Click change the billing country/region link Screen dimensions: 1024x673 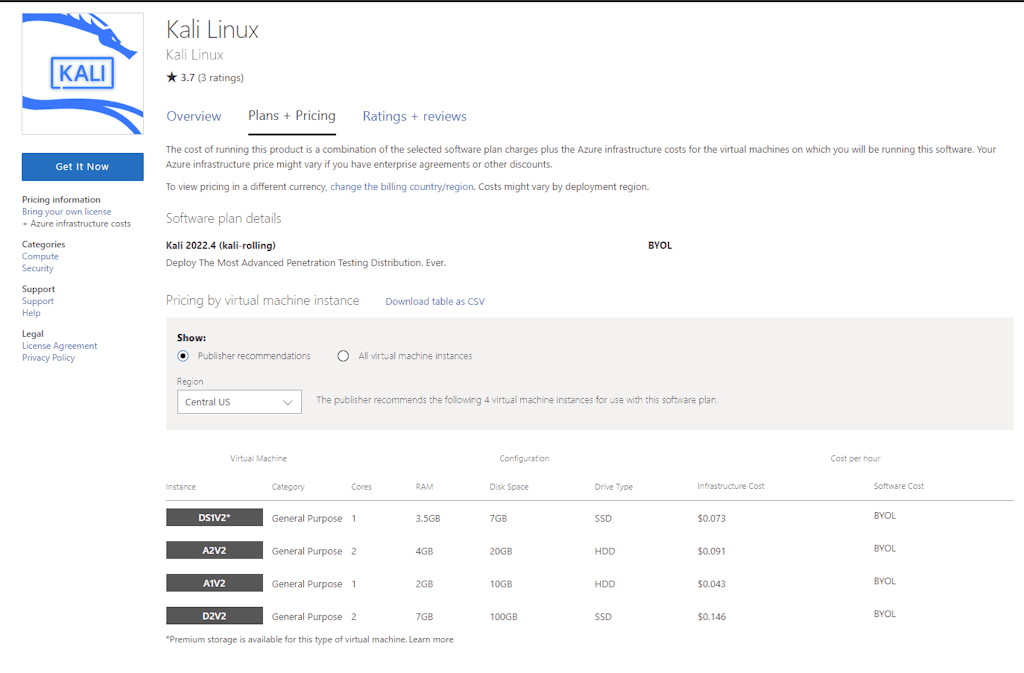(402, 187)
